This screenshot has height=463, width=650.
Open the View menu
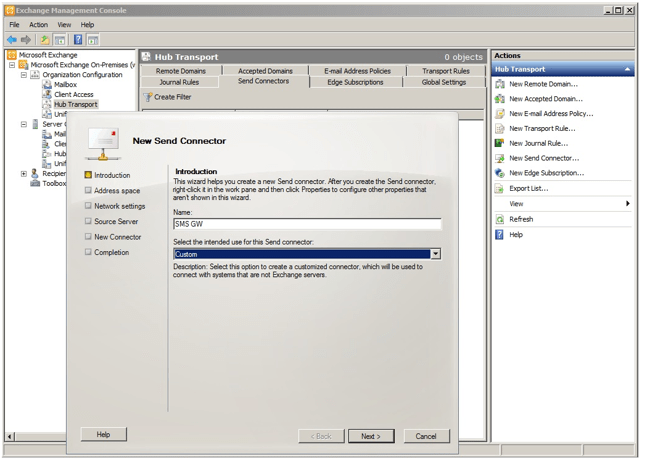[64, 25]
